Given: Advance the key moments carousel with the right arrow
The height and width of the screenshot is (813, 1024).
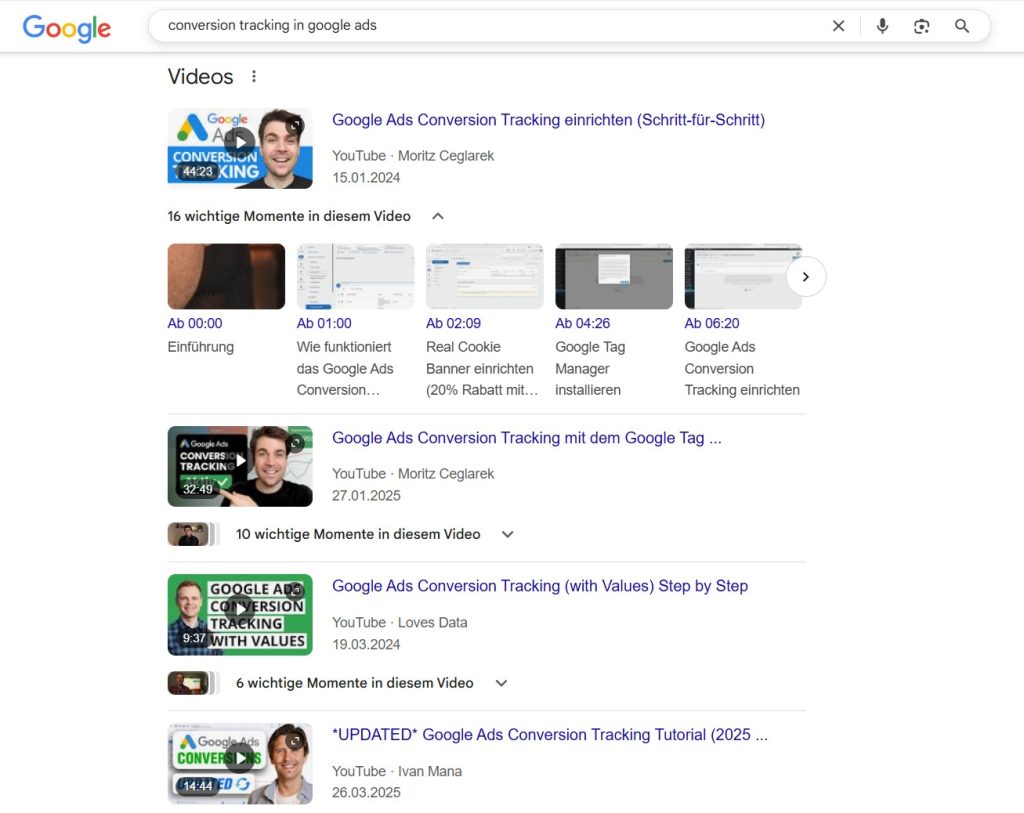Looking at the screenshot, I should [x=806, y=276].
